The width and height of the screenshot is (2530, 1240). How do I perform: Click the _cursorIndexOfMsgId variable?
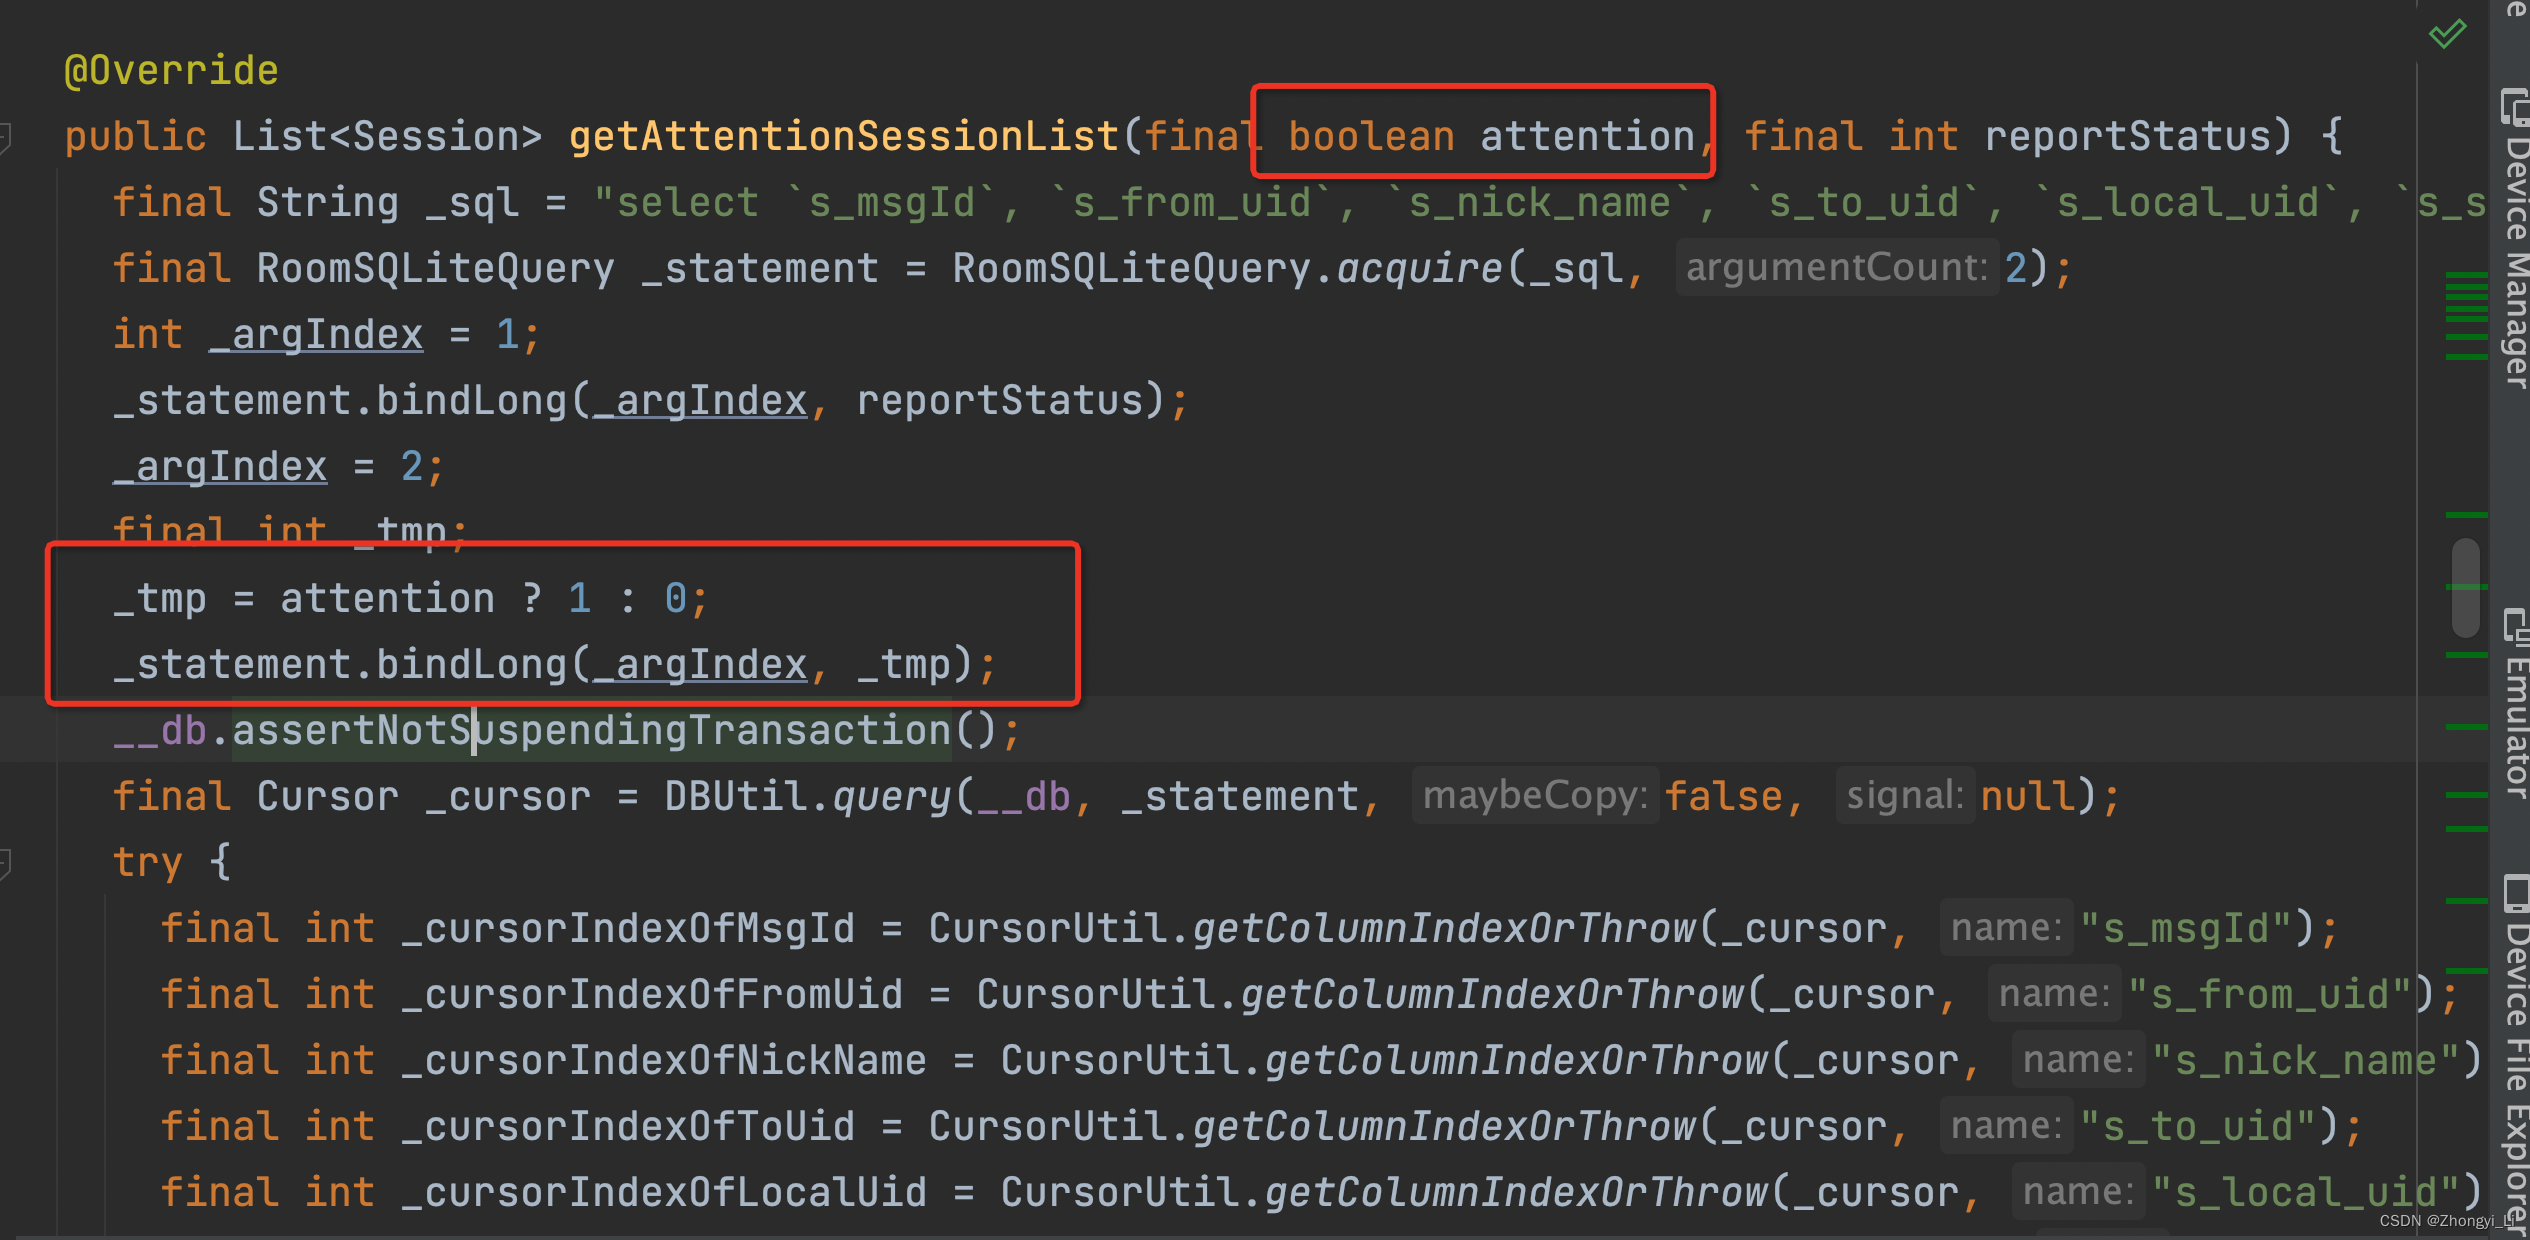point(628,929)
